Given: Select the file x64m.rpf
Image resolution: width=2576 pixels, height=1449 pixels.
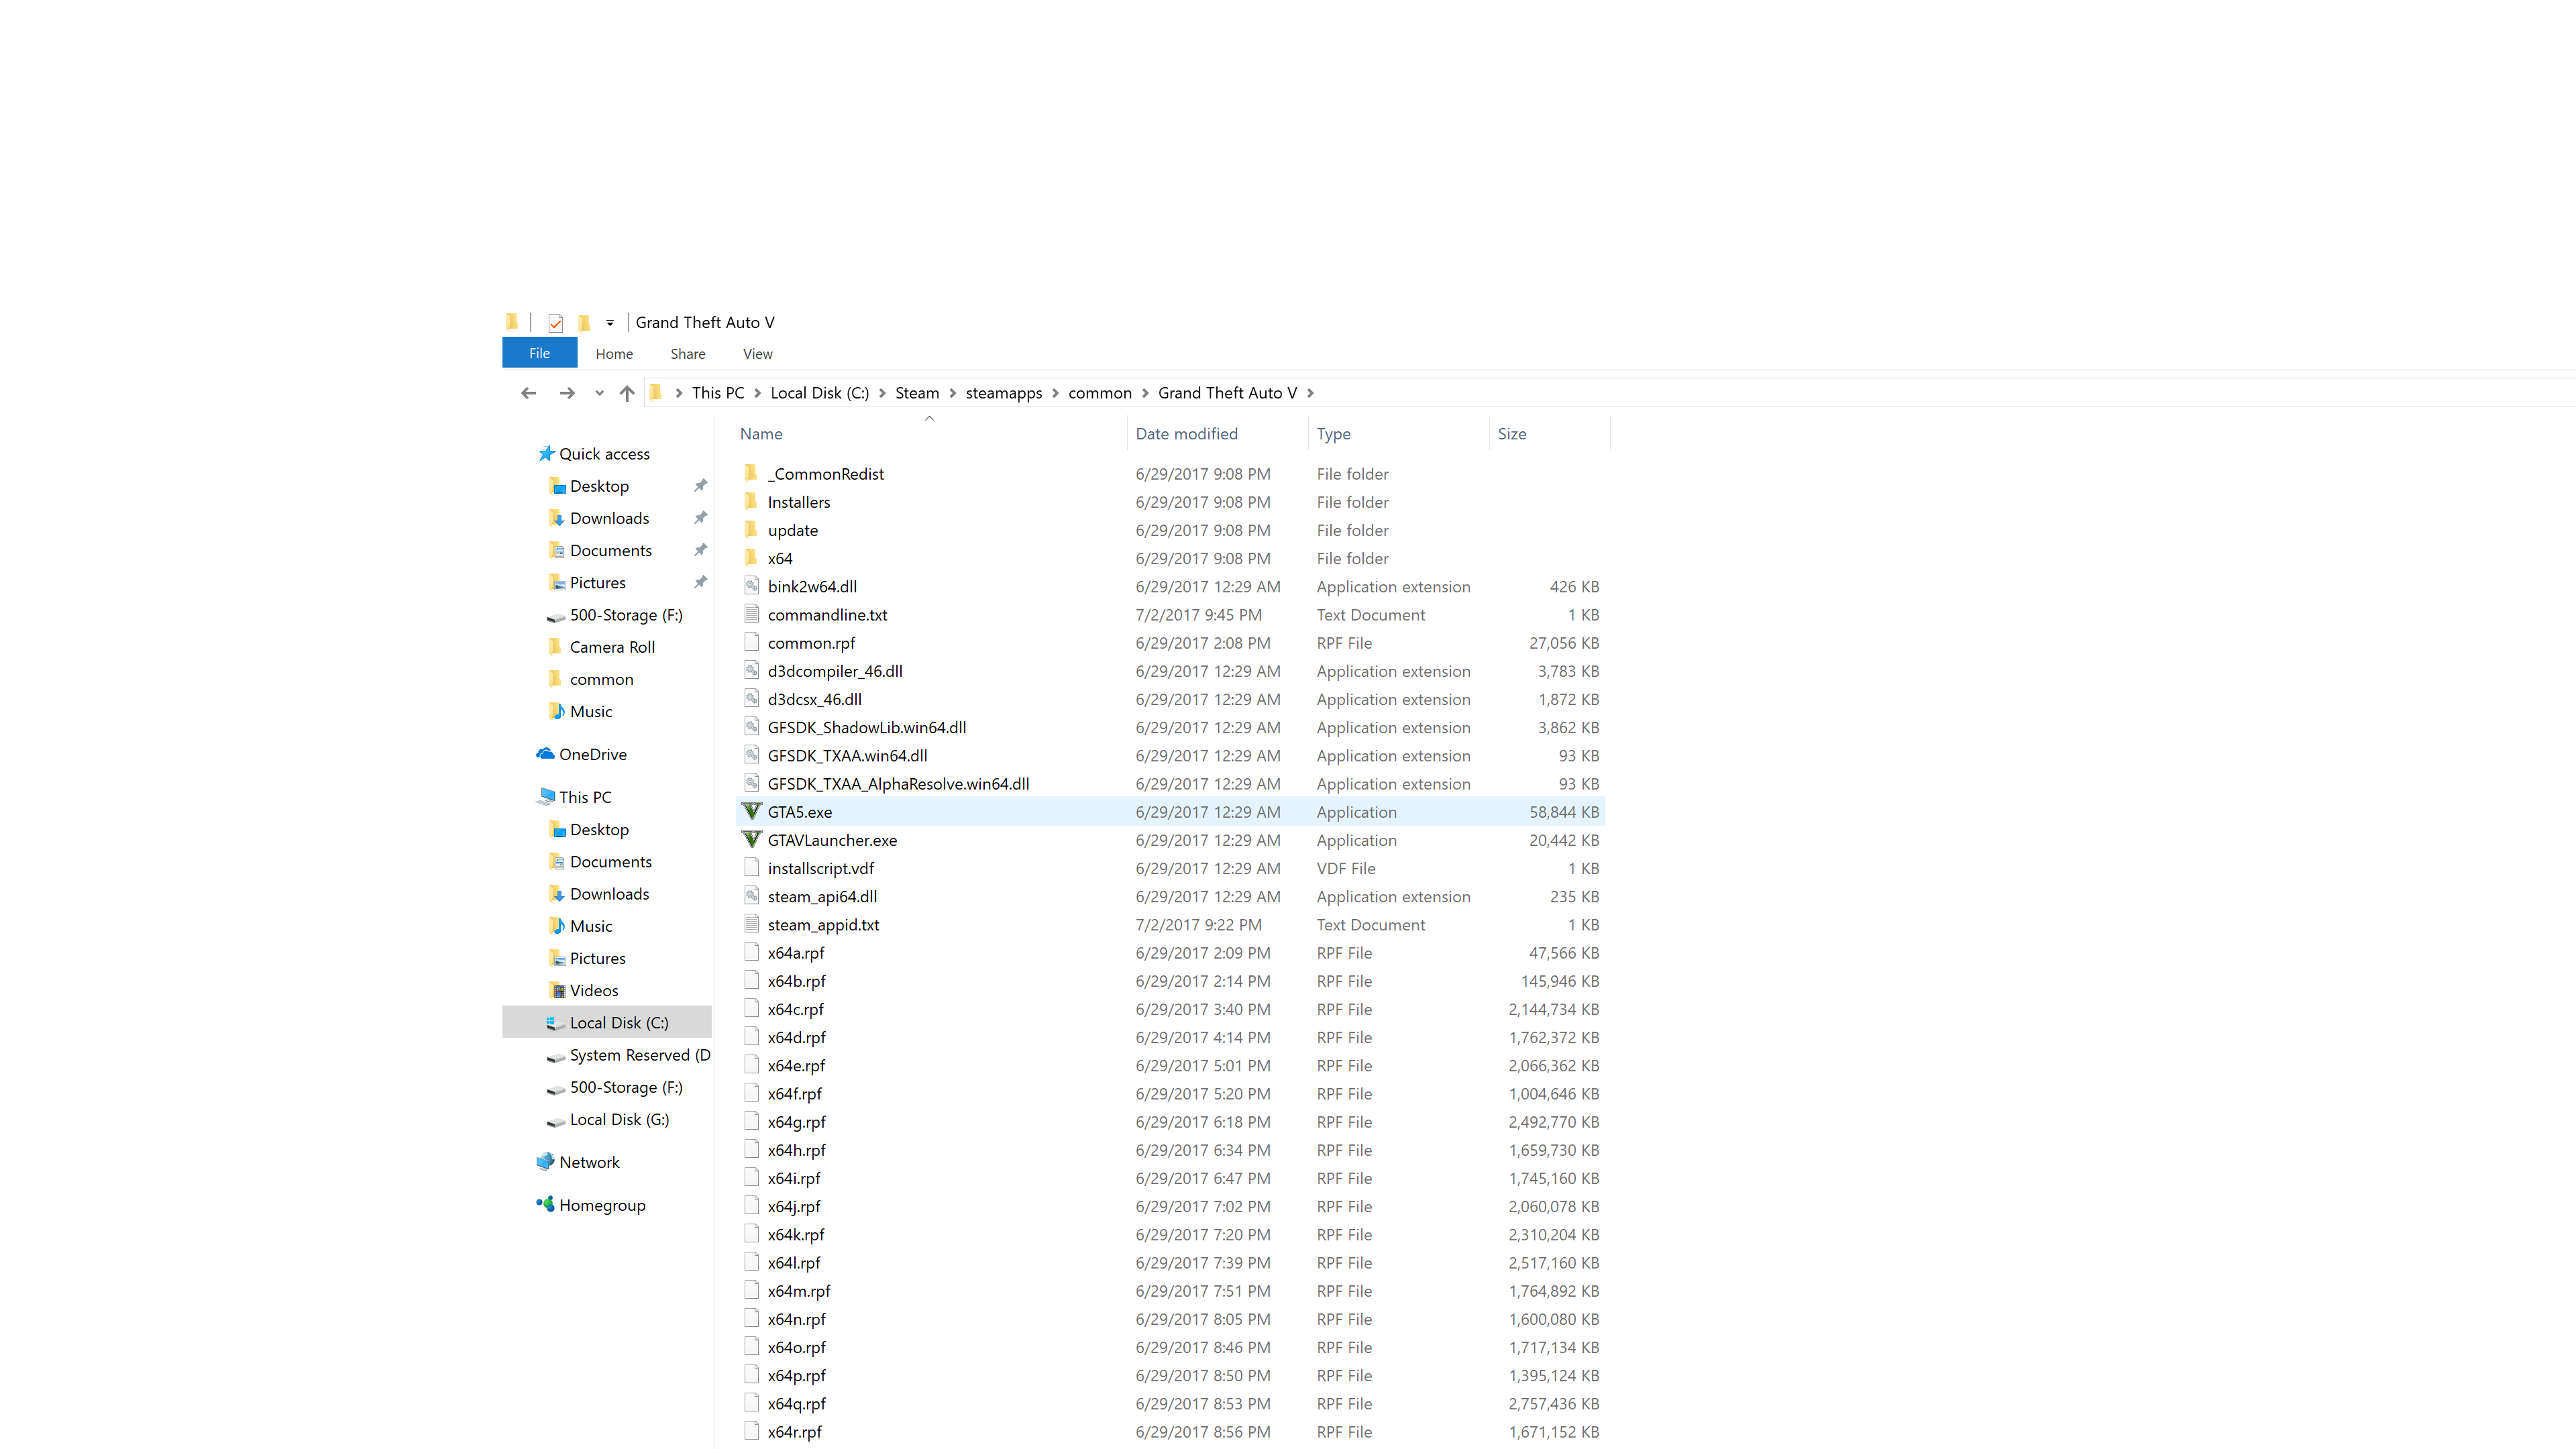Looking at the screenshot, I should [799, 1291].
